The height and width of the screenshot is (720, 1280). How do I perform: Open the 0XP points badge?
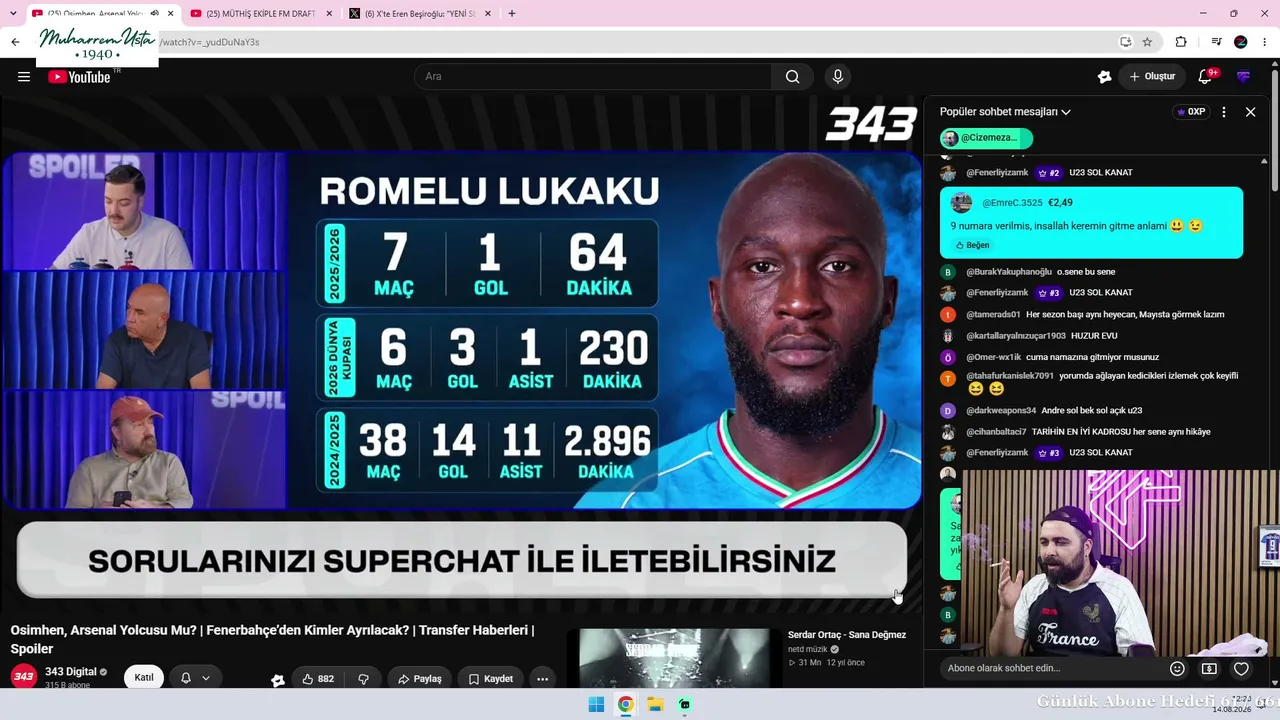point(1192,112)
